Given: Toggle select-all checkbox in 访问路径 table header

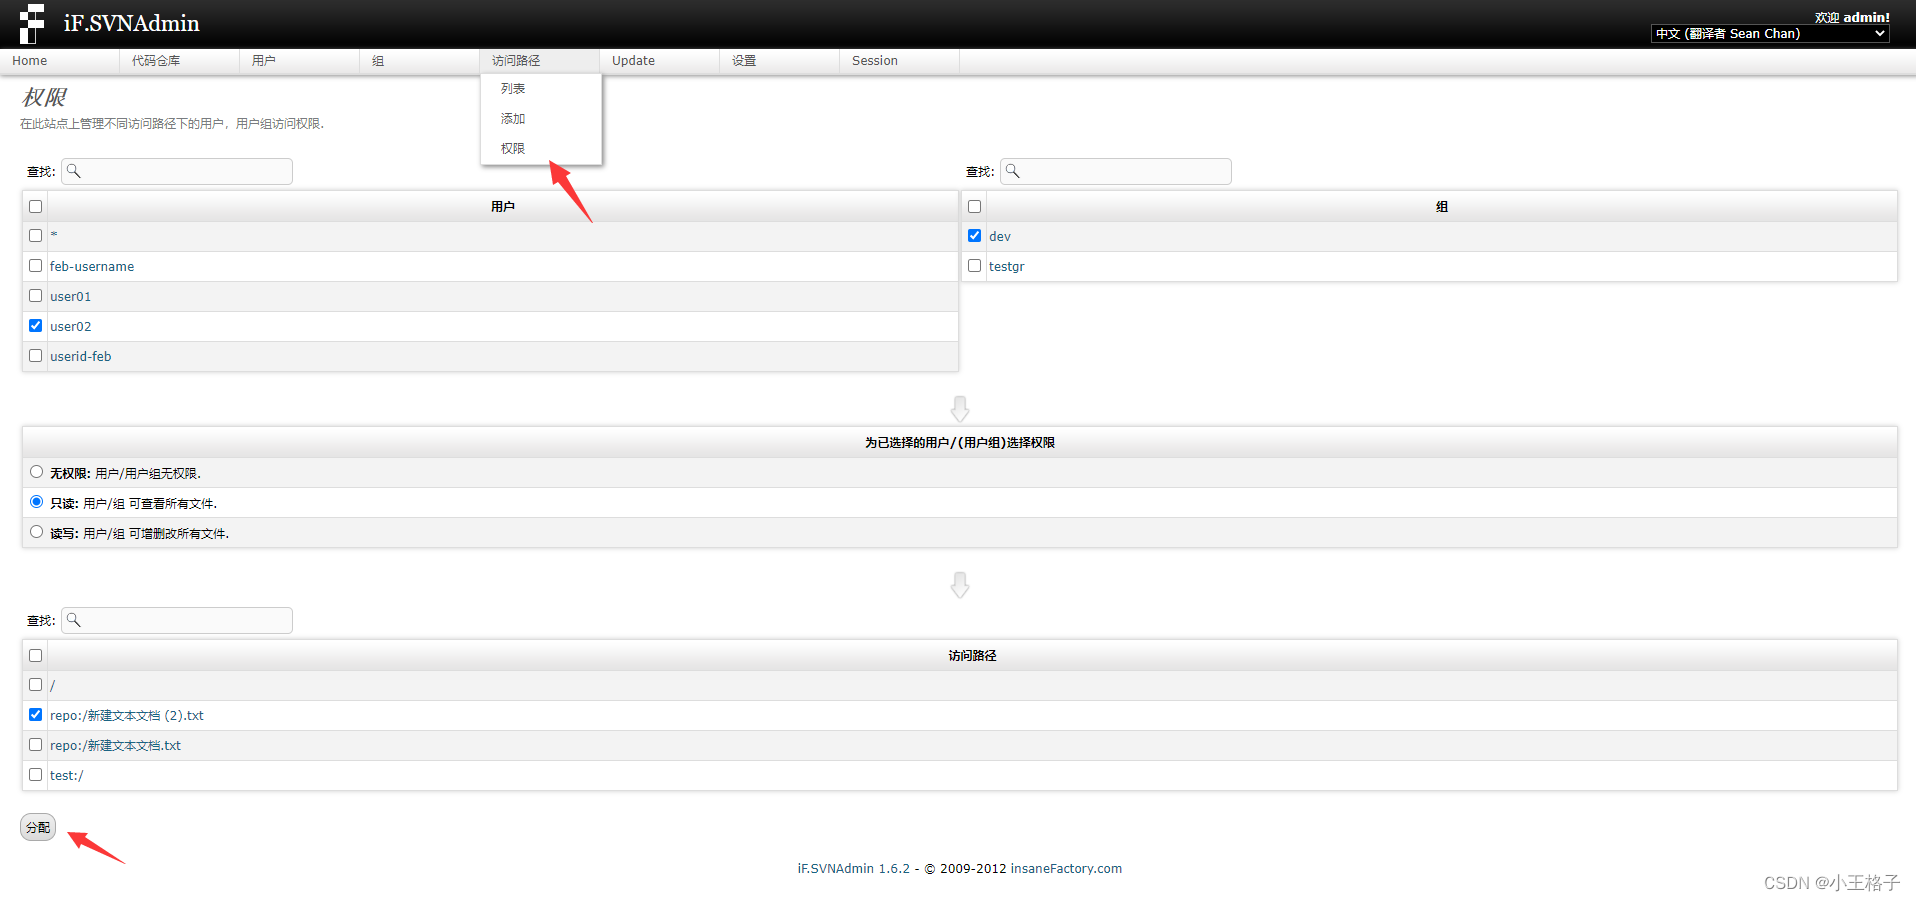Looking at the screenshot, I should [x=36, y=655].
